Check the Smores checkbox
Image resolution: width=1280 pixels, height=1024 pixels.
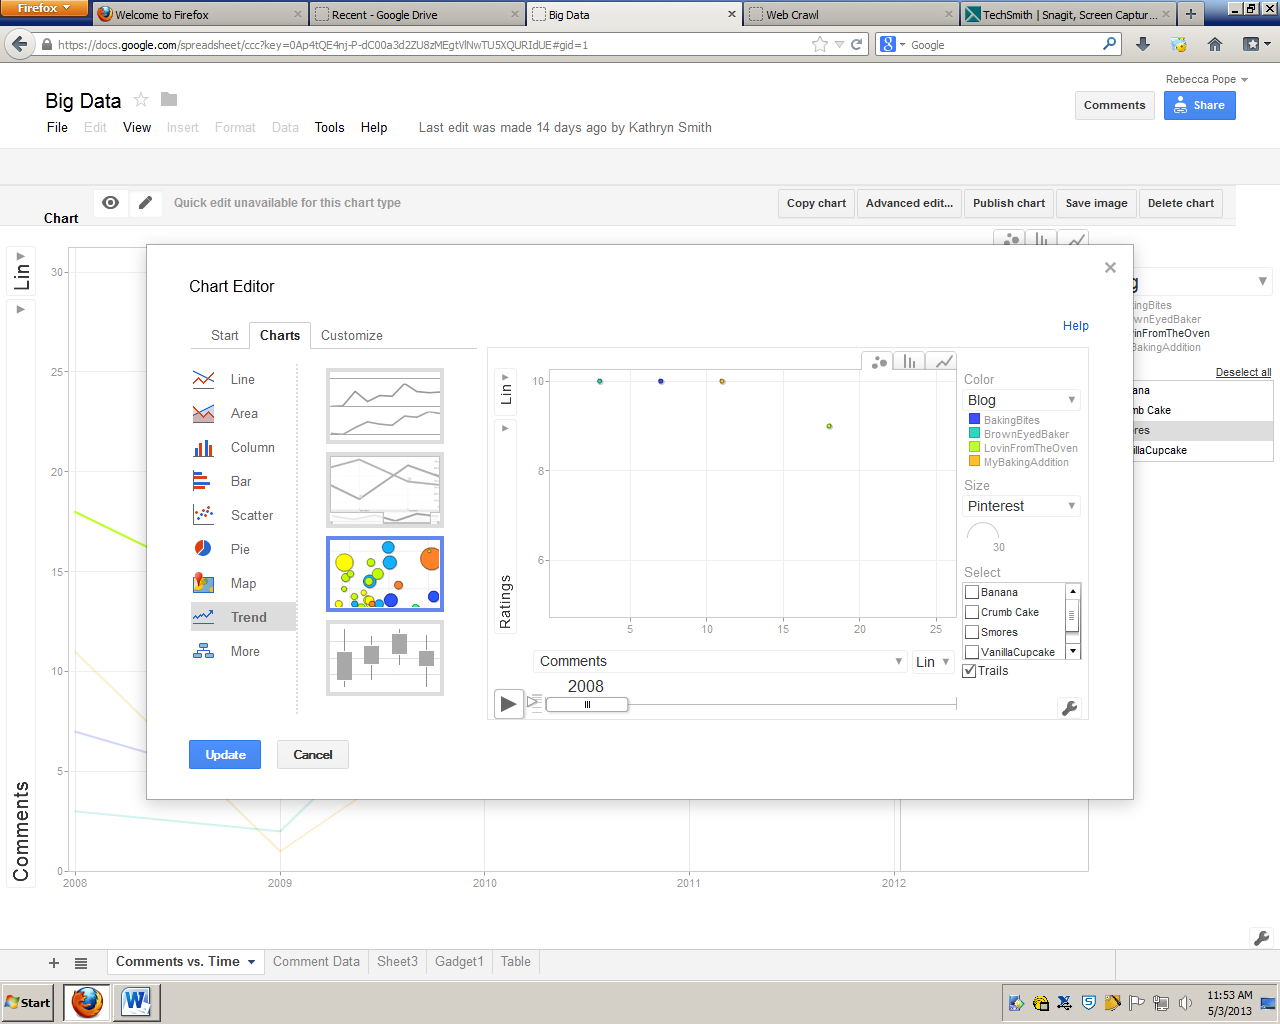coord(971,632)
